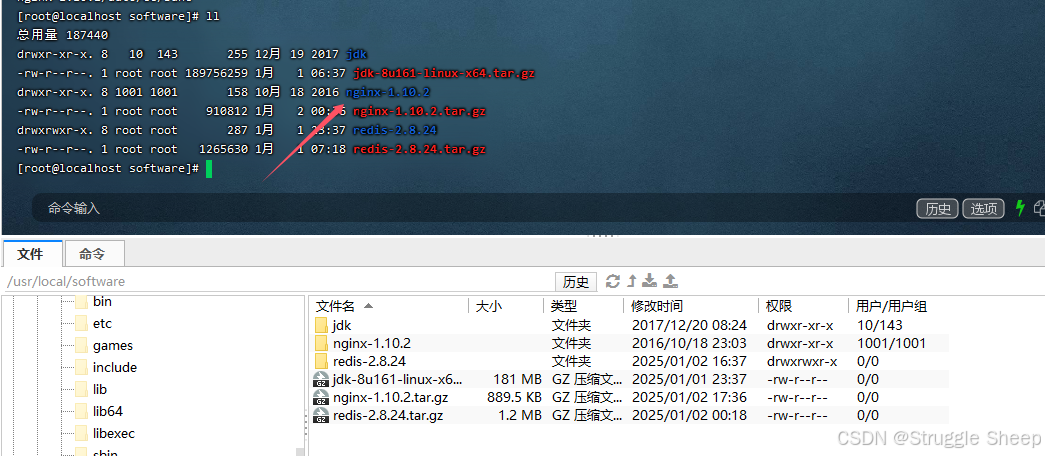Click GZ archive icon of nginx-1.10.2.tar.gz
The image size is (1045, 456).
[x=321, y=397]
